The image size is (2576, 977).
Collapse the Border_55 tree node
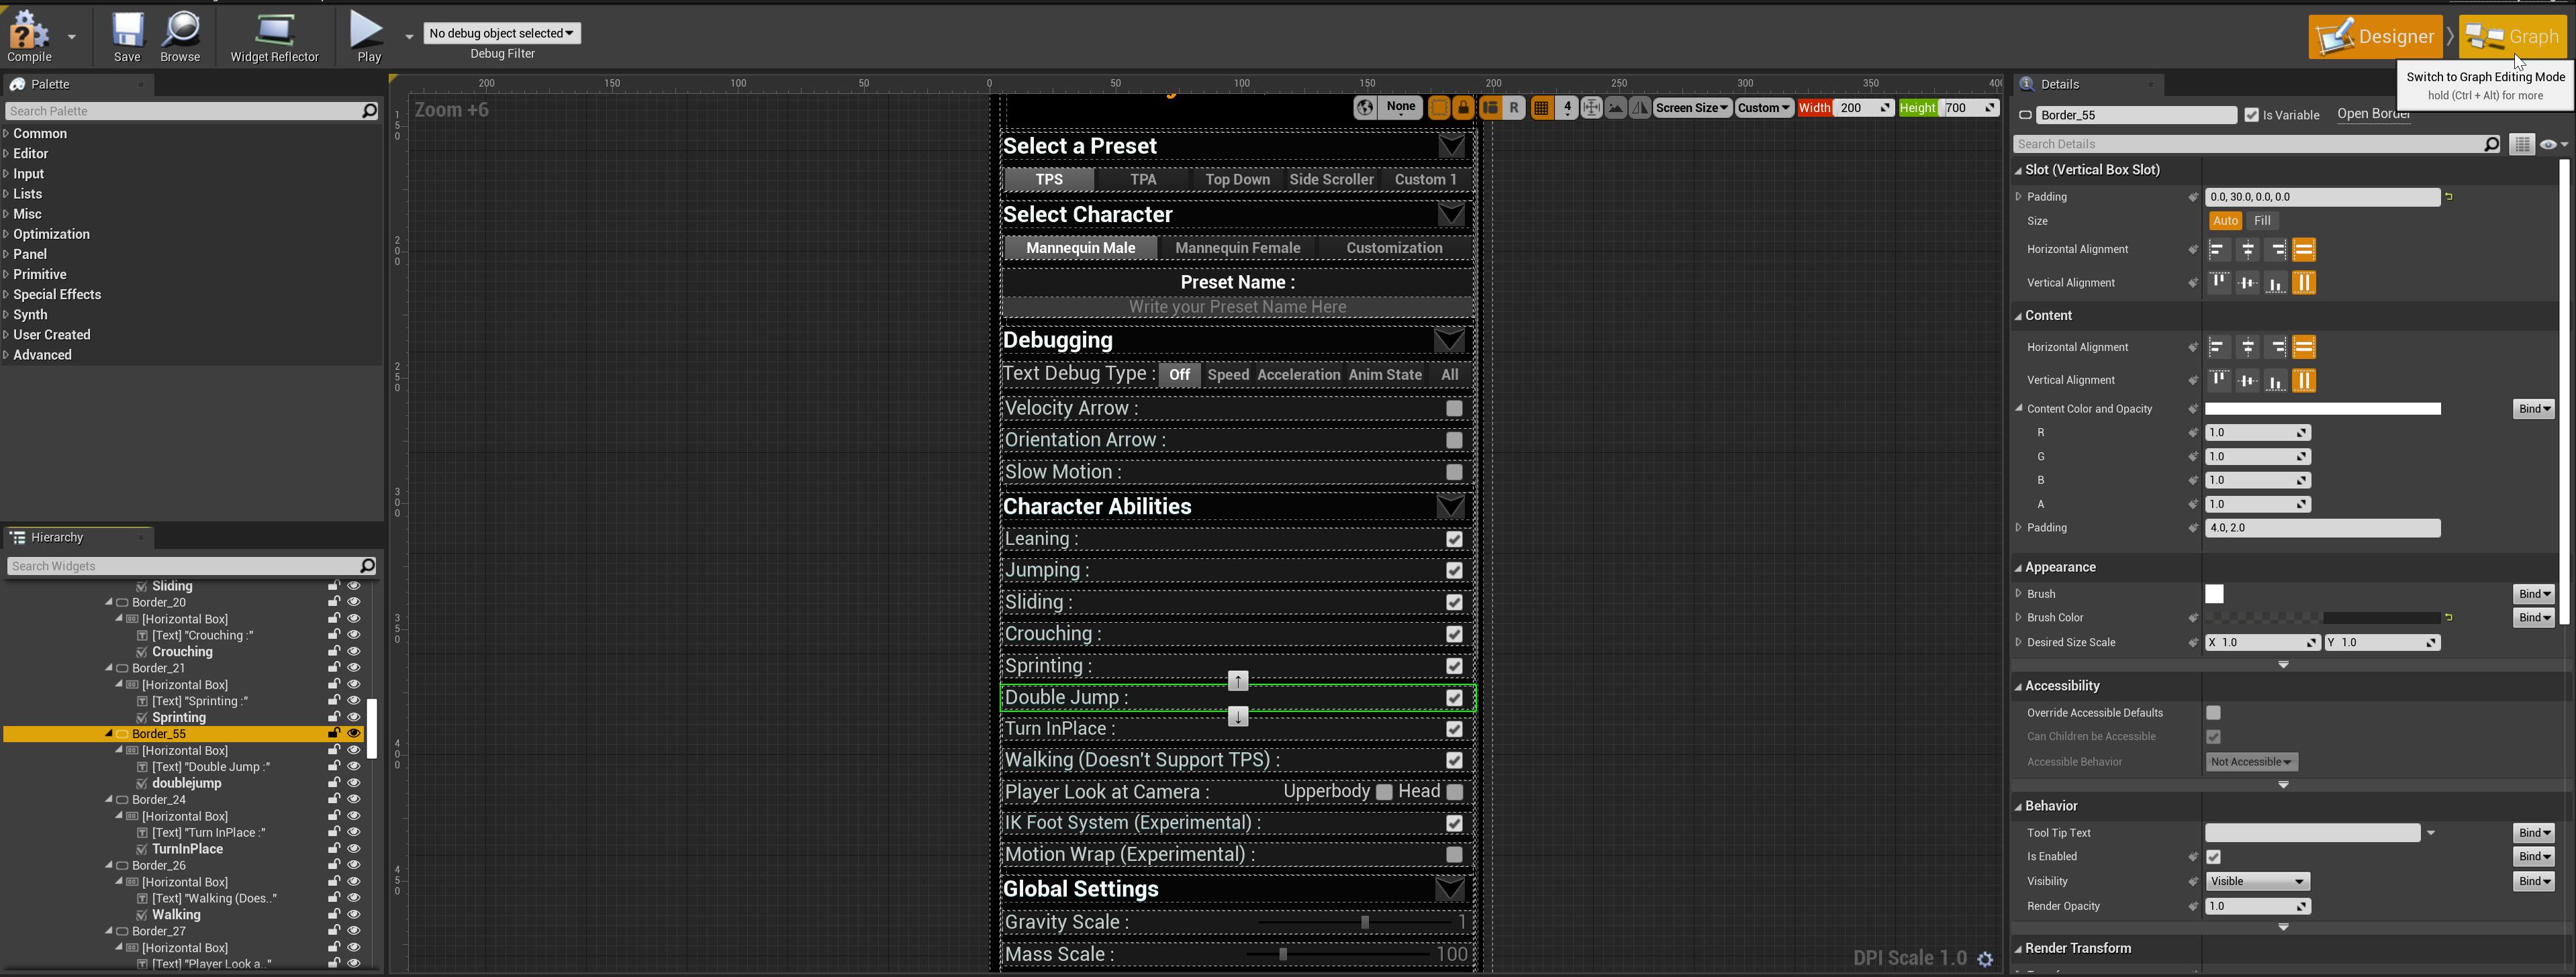[109, 733]
